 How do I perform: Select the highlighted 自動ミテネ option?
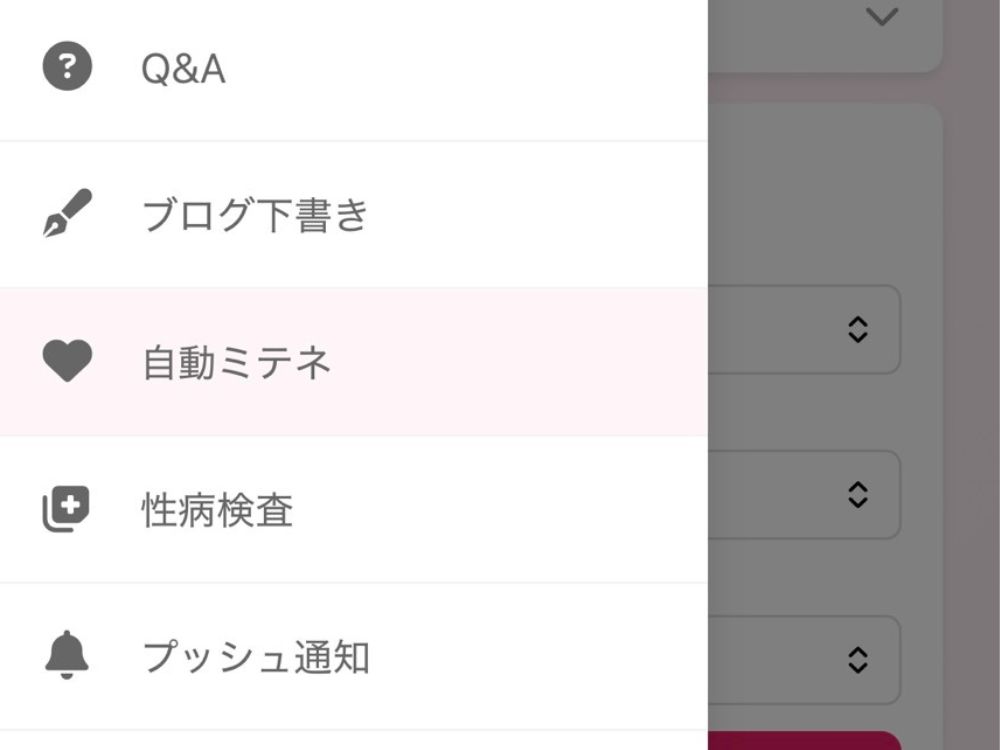coord(237,361)
